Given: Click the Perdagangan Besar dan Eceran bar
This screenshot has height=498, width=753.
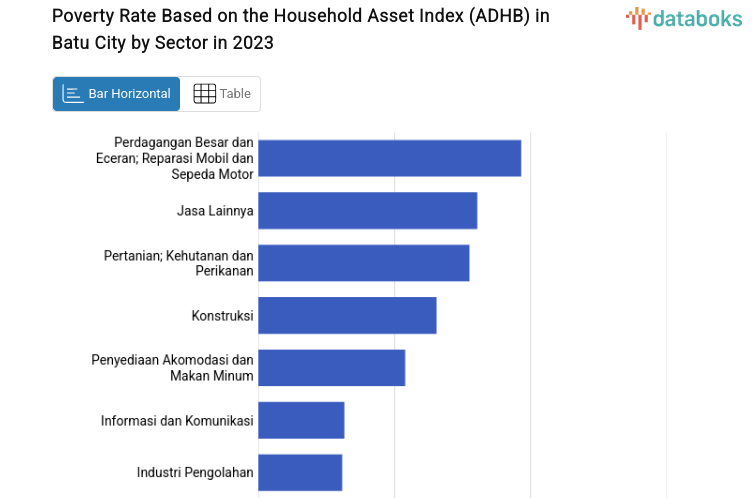Looking at the screenshot, I should (x=389, y=158).
